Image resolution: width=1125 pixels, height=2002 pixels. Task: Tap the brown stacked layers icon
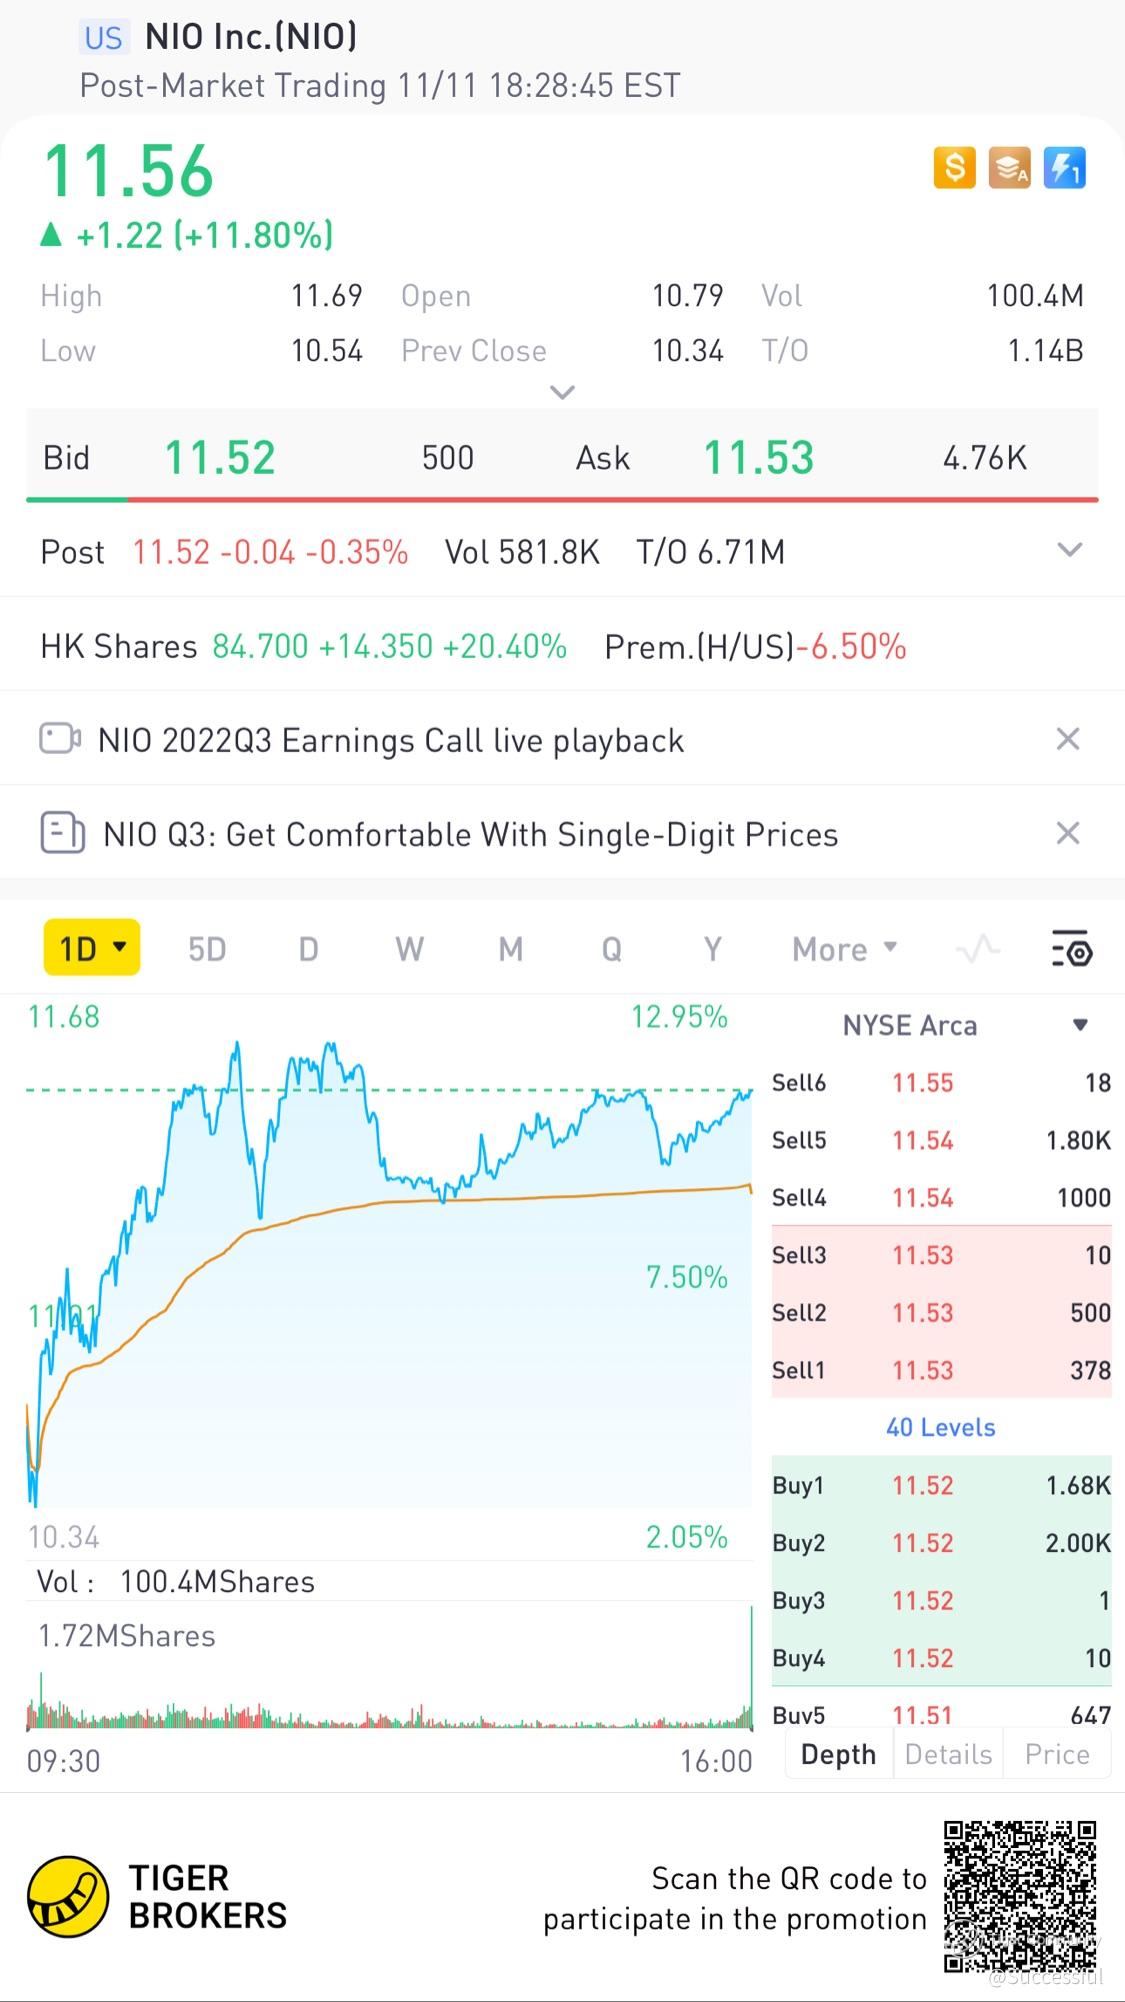coord(1009,168)
